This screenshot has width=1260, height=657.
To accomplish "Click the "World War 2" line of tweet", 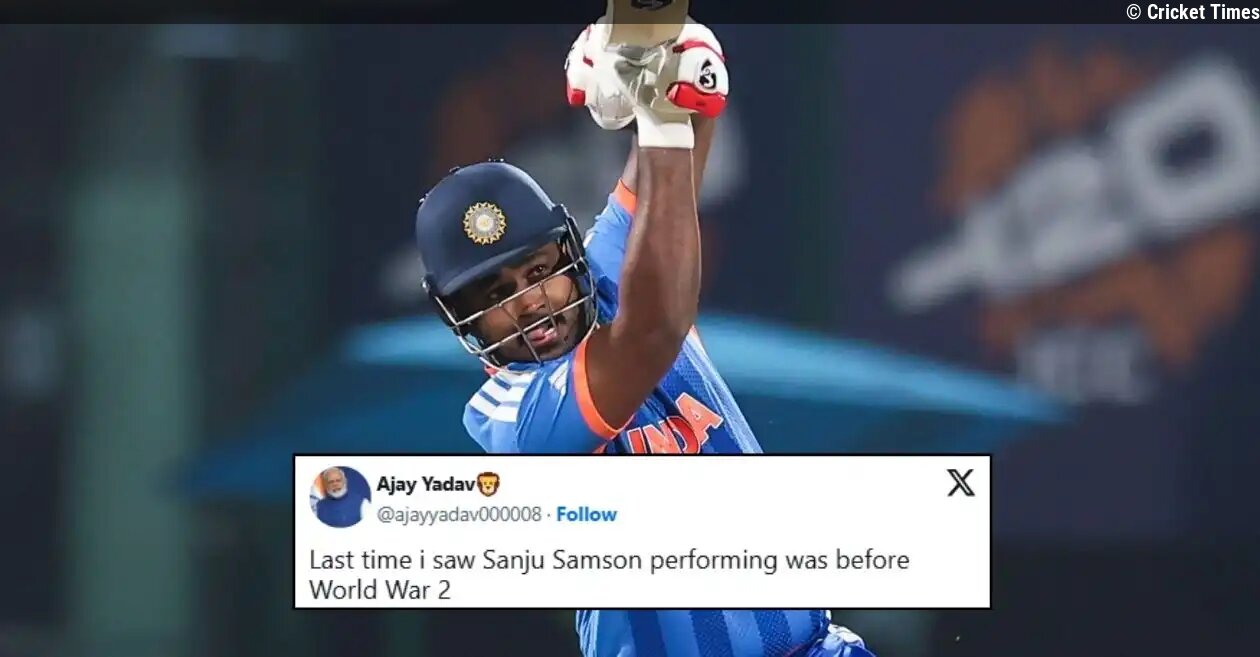I will click(380, 589).
